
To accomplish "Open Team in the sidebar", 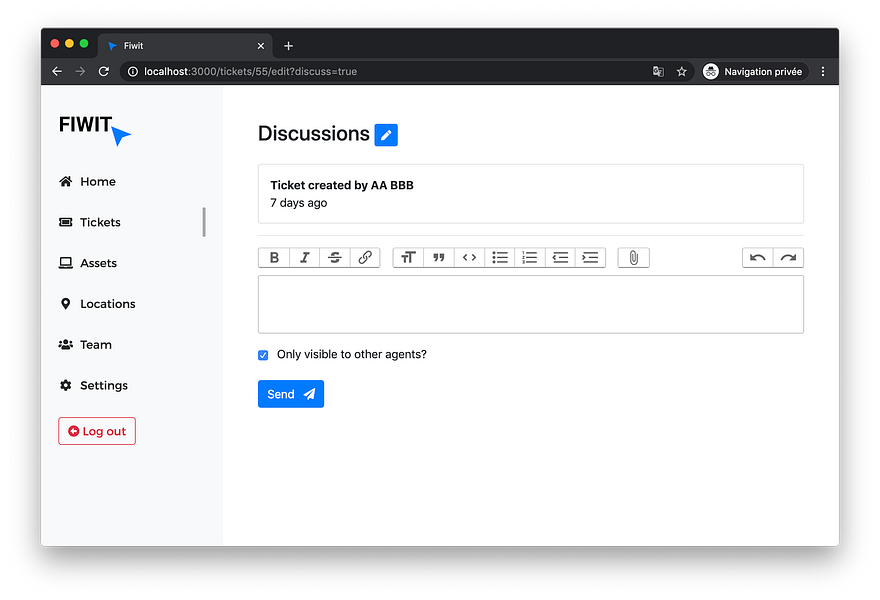I will coord(85,345).
